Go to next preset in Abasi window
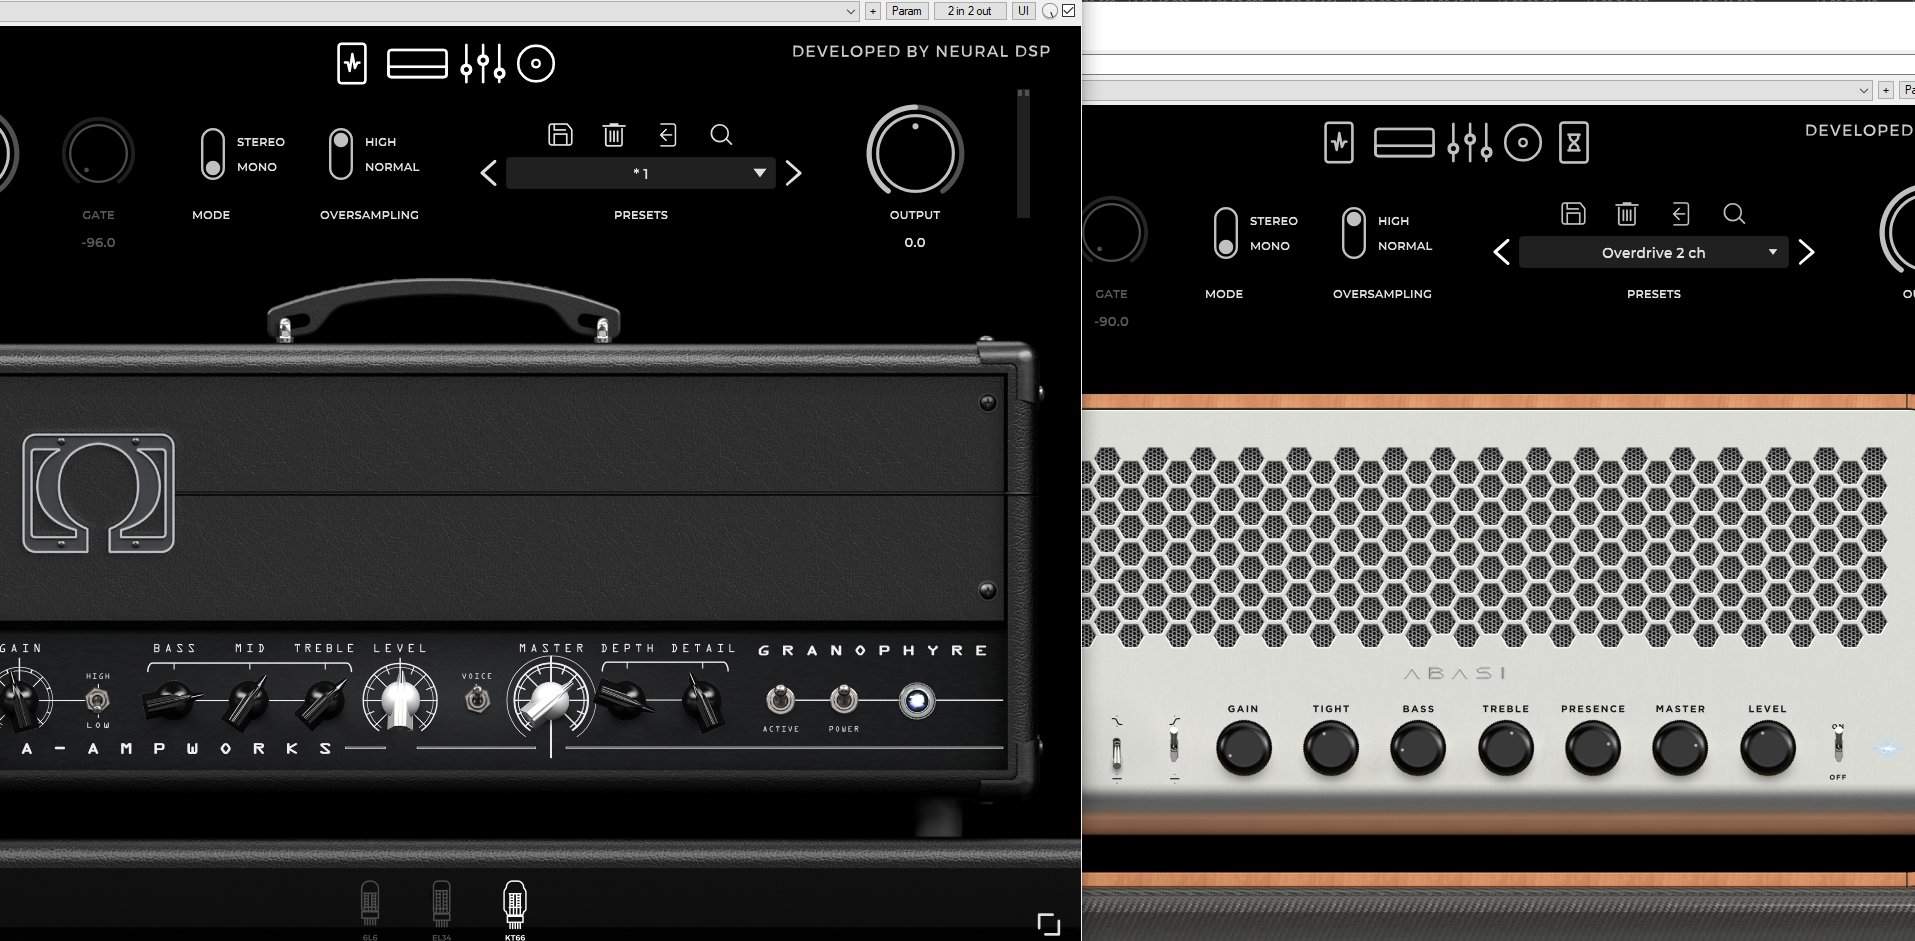 (x=1807, y=252)
